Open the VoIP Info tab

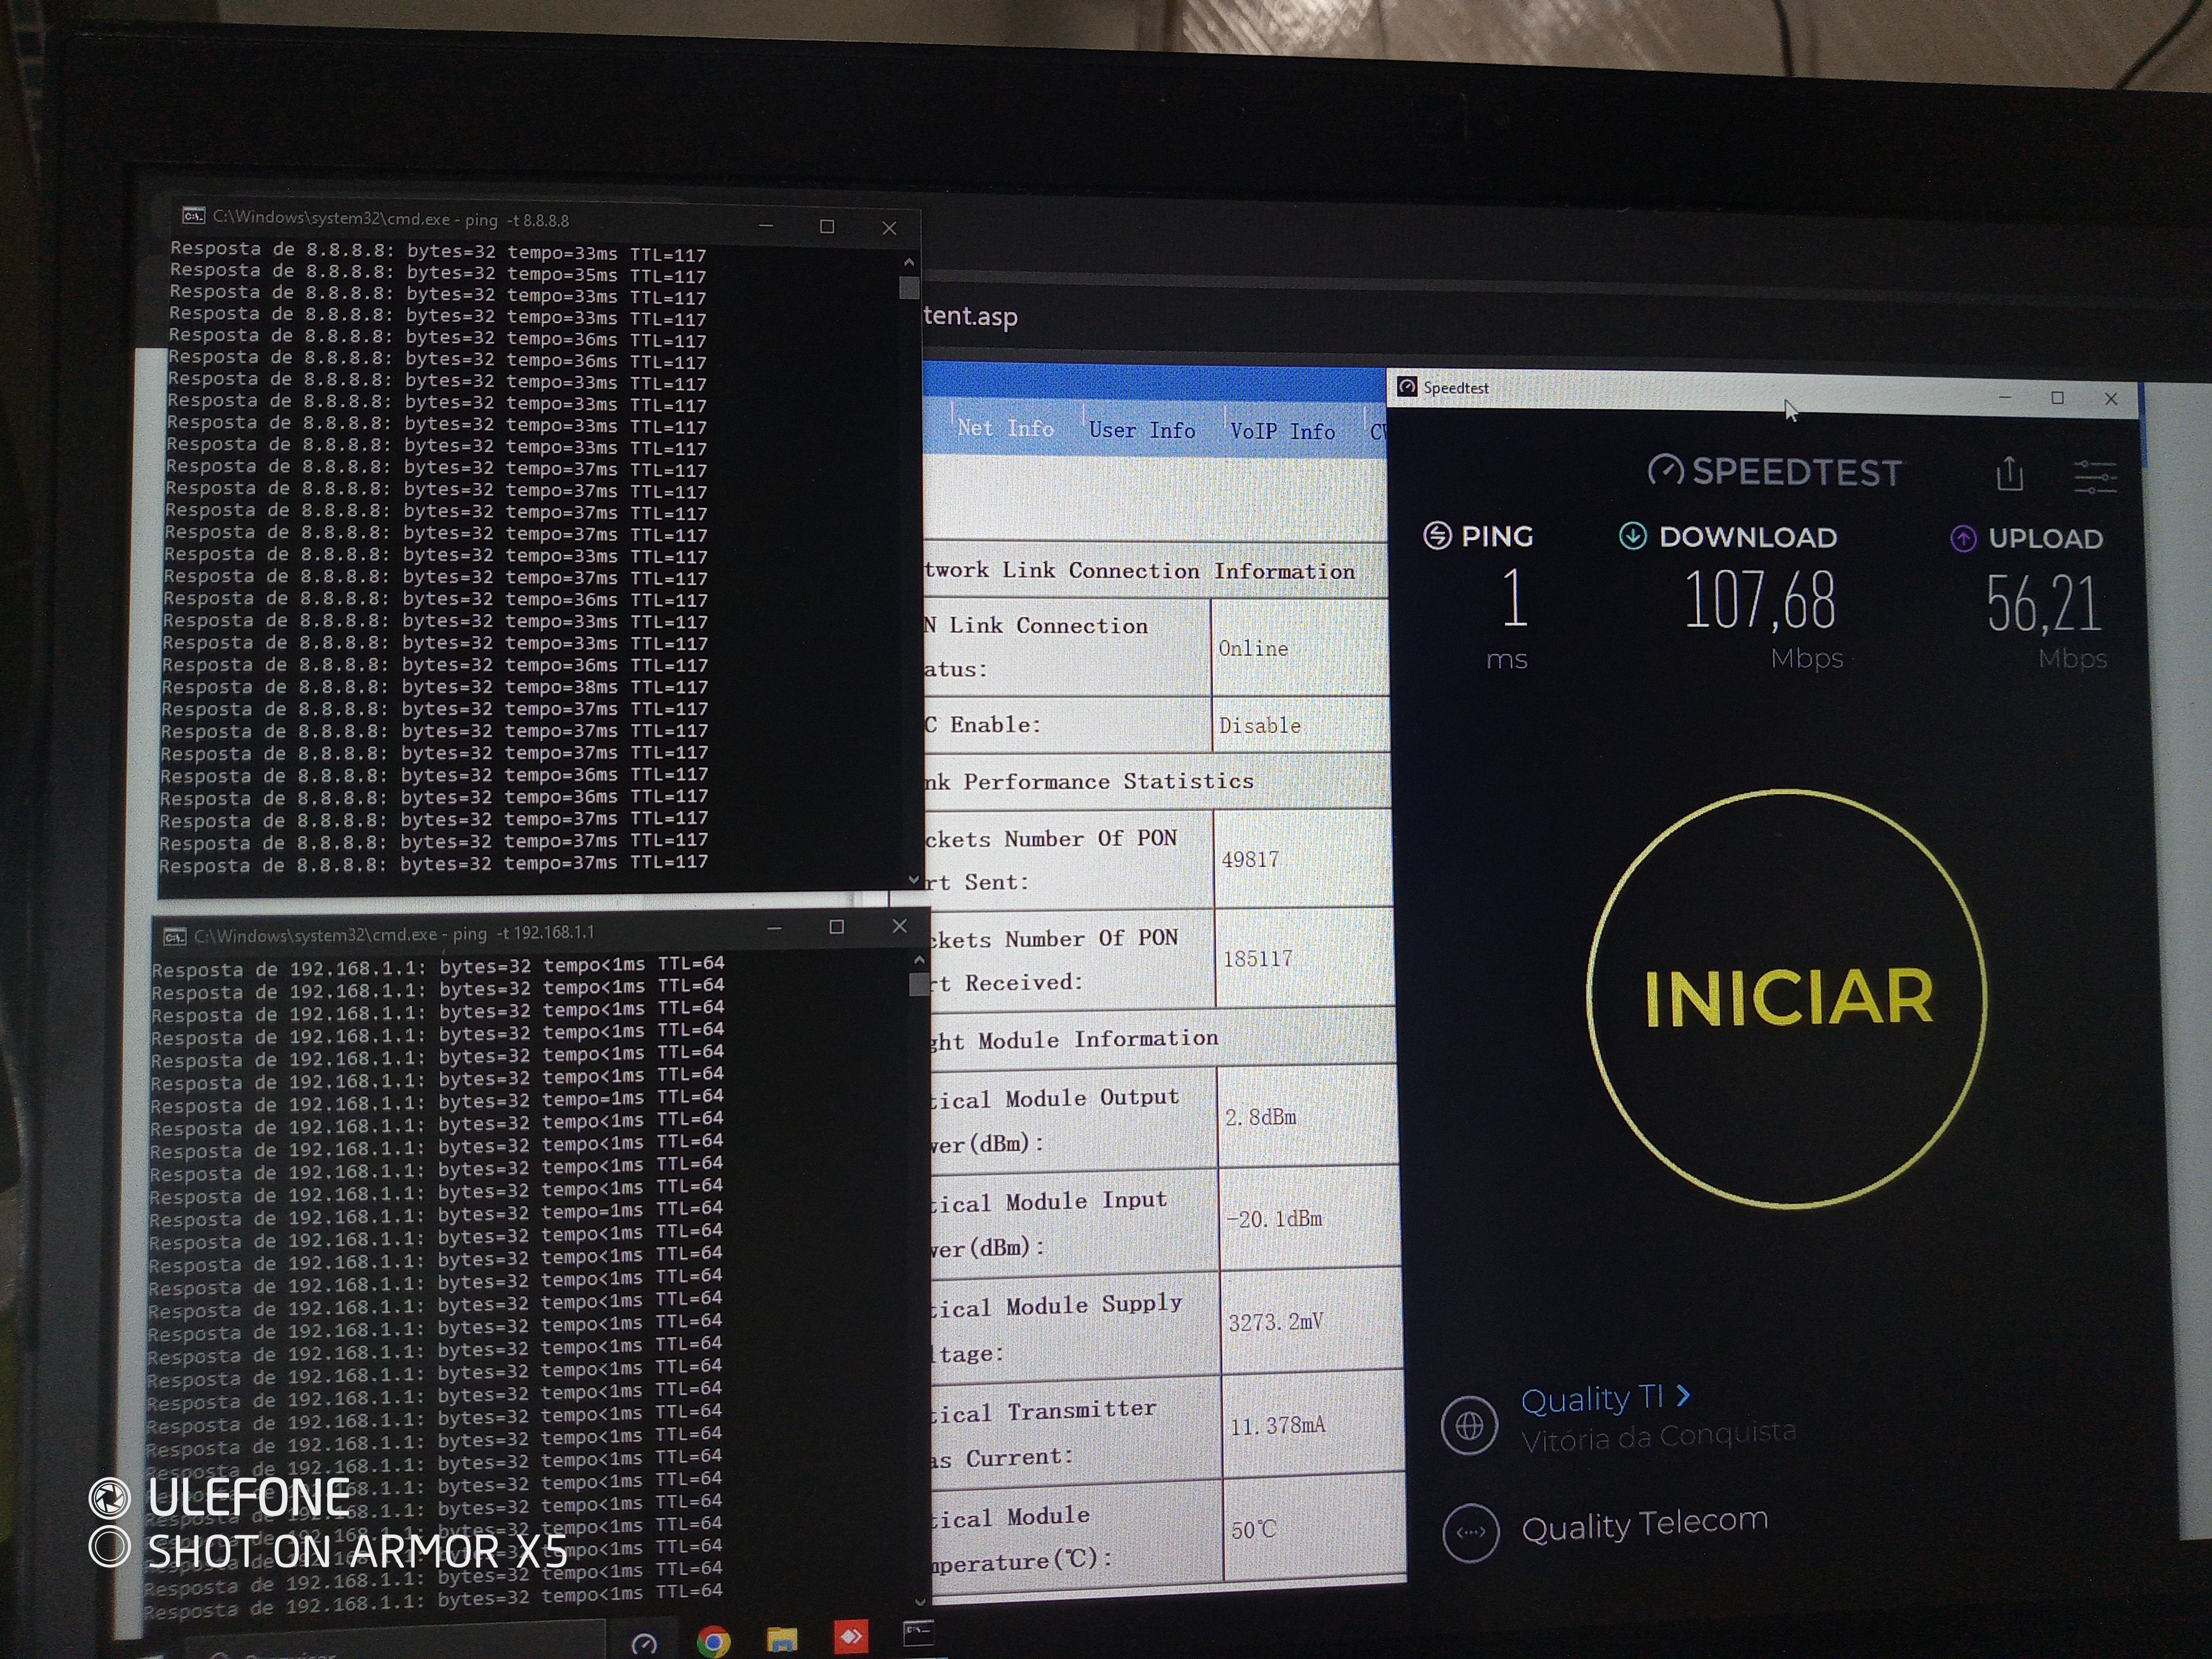coord(1282,431)
